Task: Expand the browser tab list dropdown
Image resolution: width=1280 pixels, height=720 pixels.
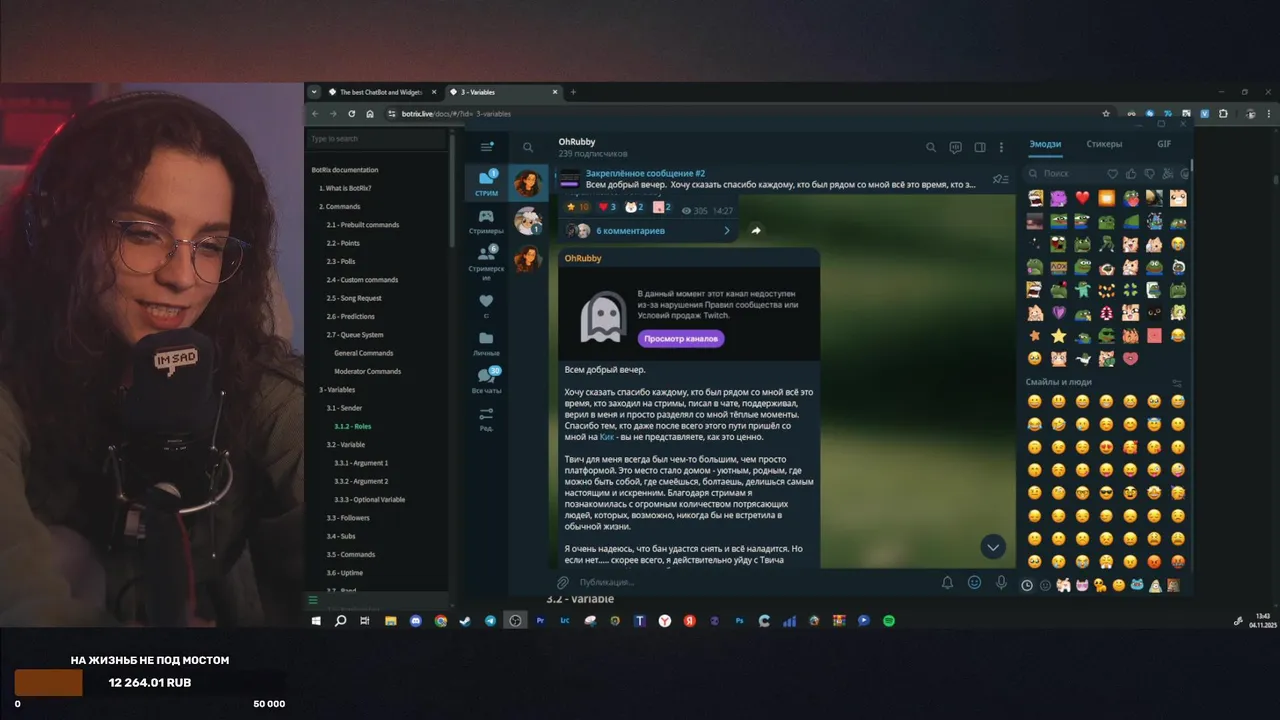Action: point(314,92)
